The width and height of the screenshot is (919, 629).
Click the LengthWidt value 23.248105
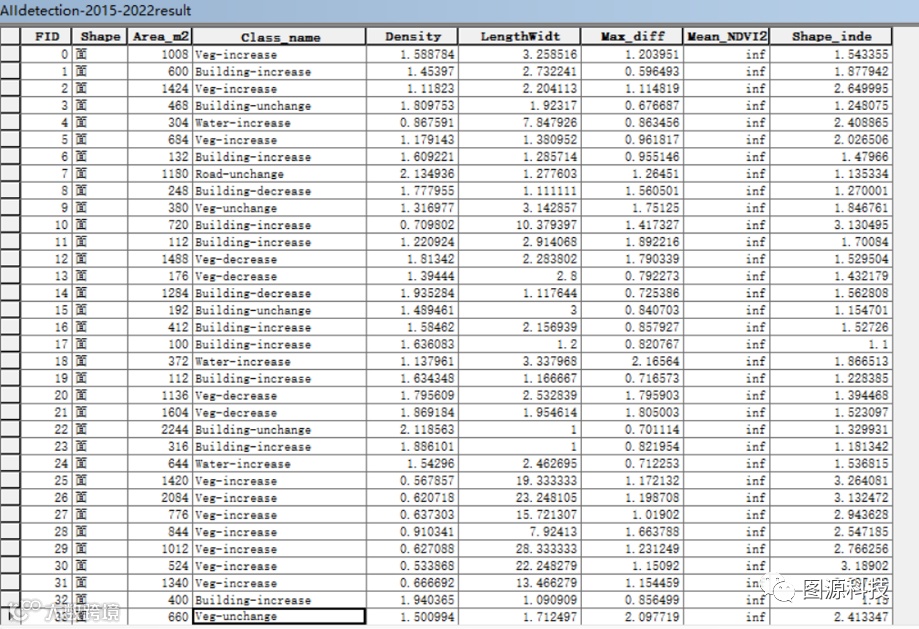tap(520, 498)
